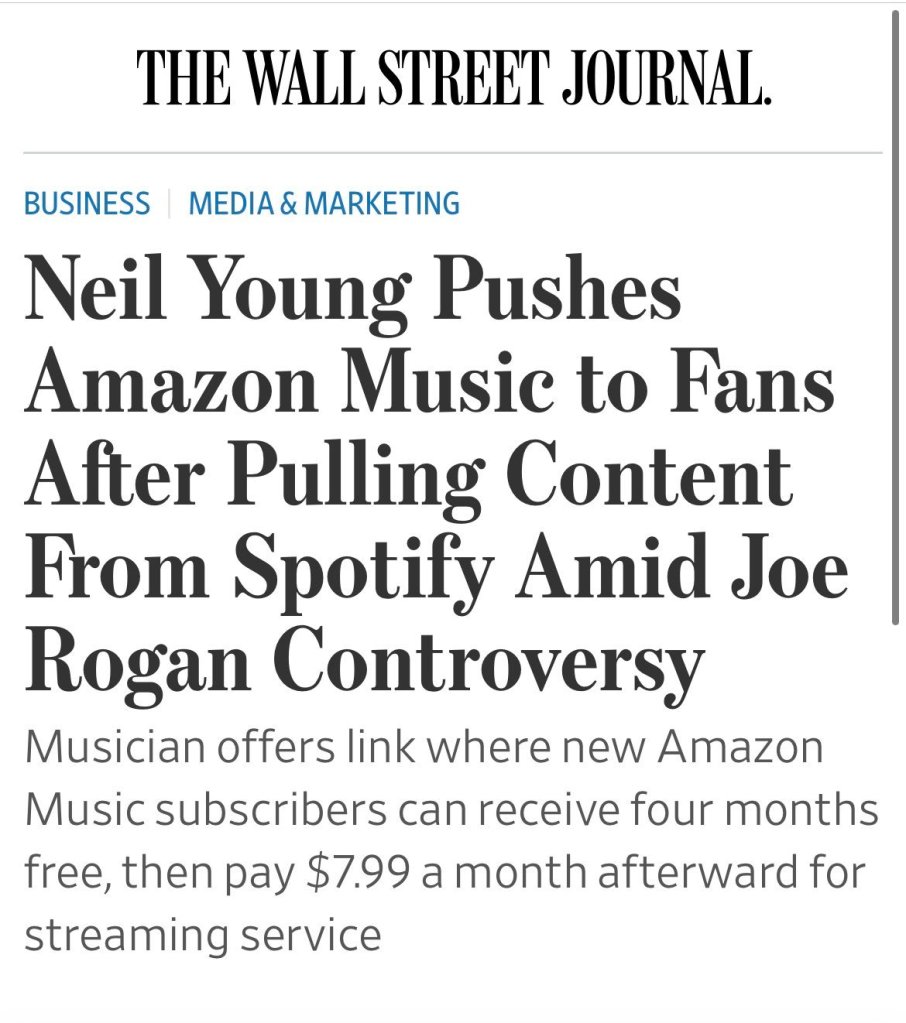
Task: Click the divider between BUSINESS and MEDIA
Action: coord(169,204)
